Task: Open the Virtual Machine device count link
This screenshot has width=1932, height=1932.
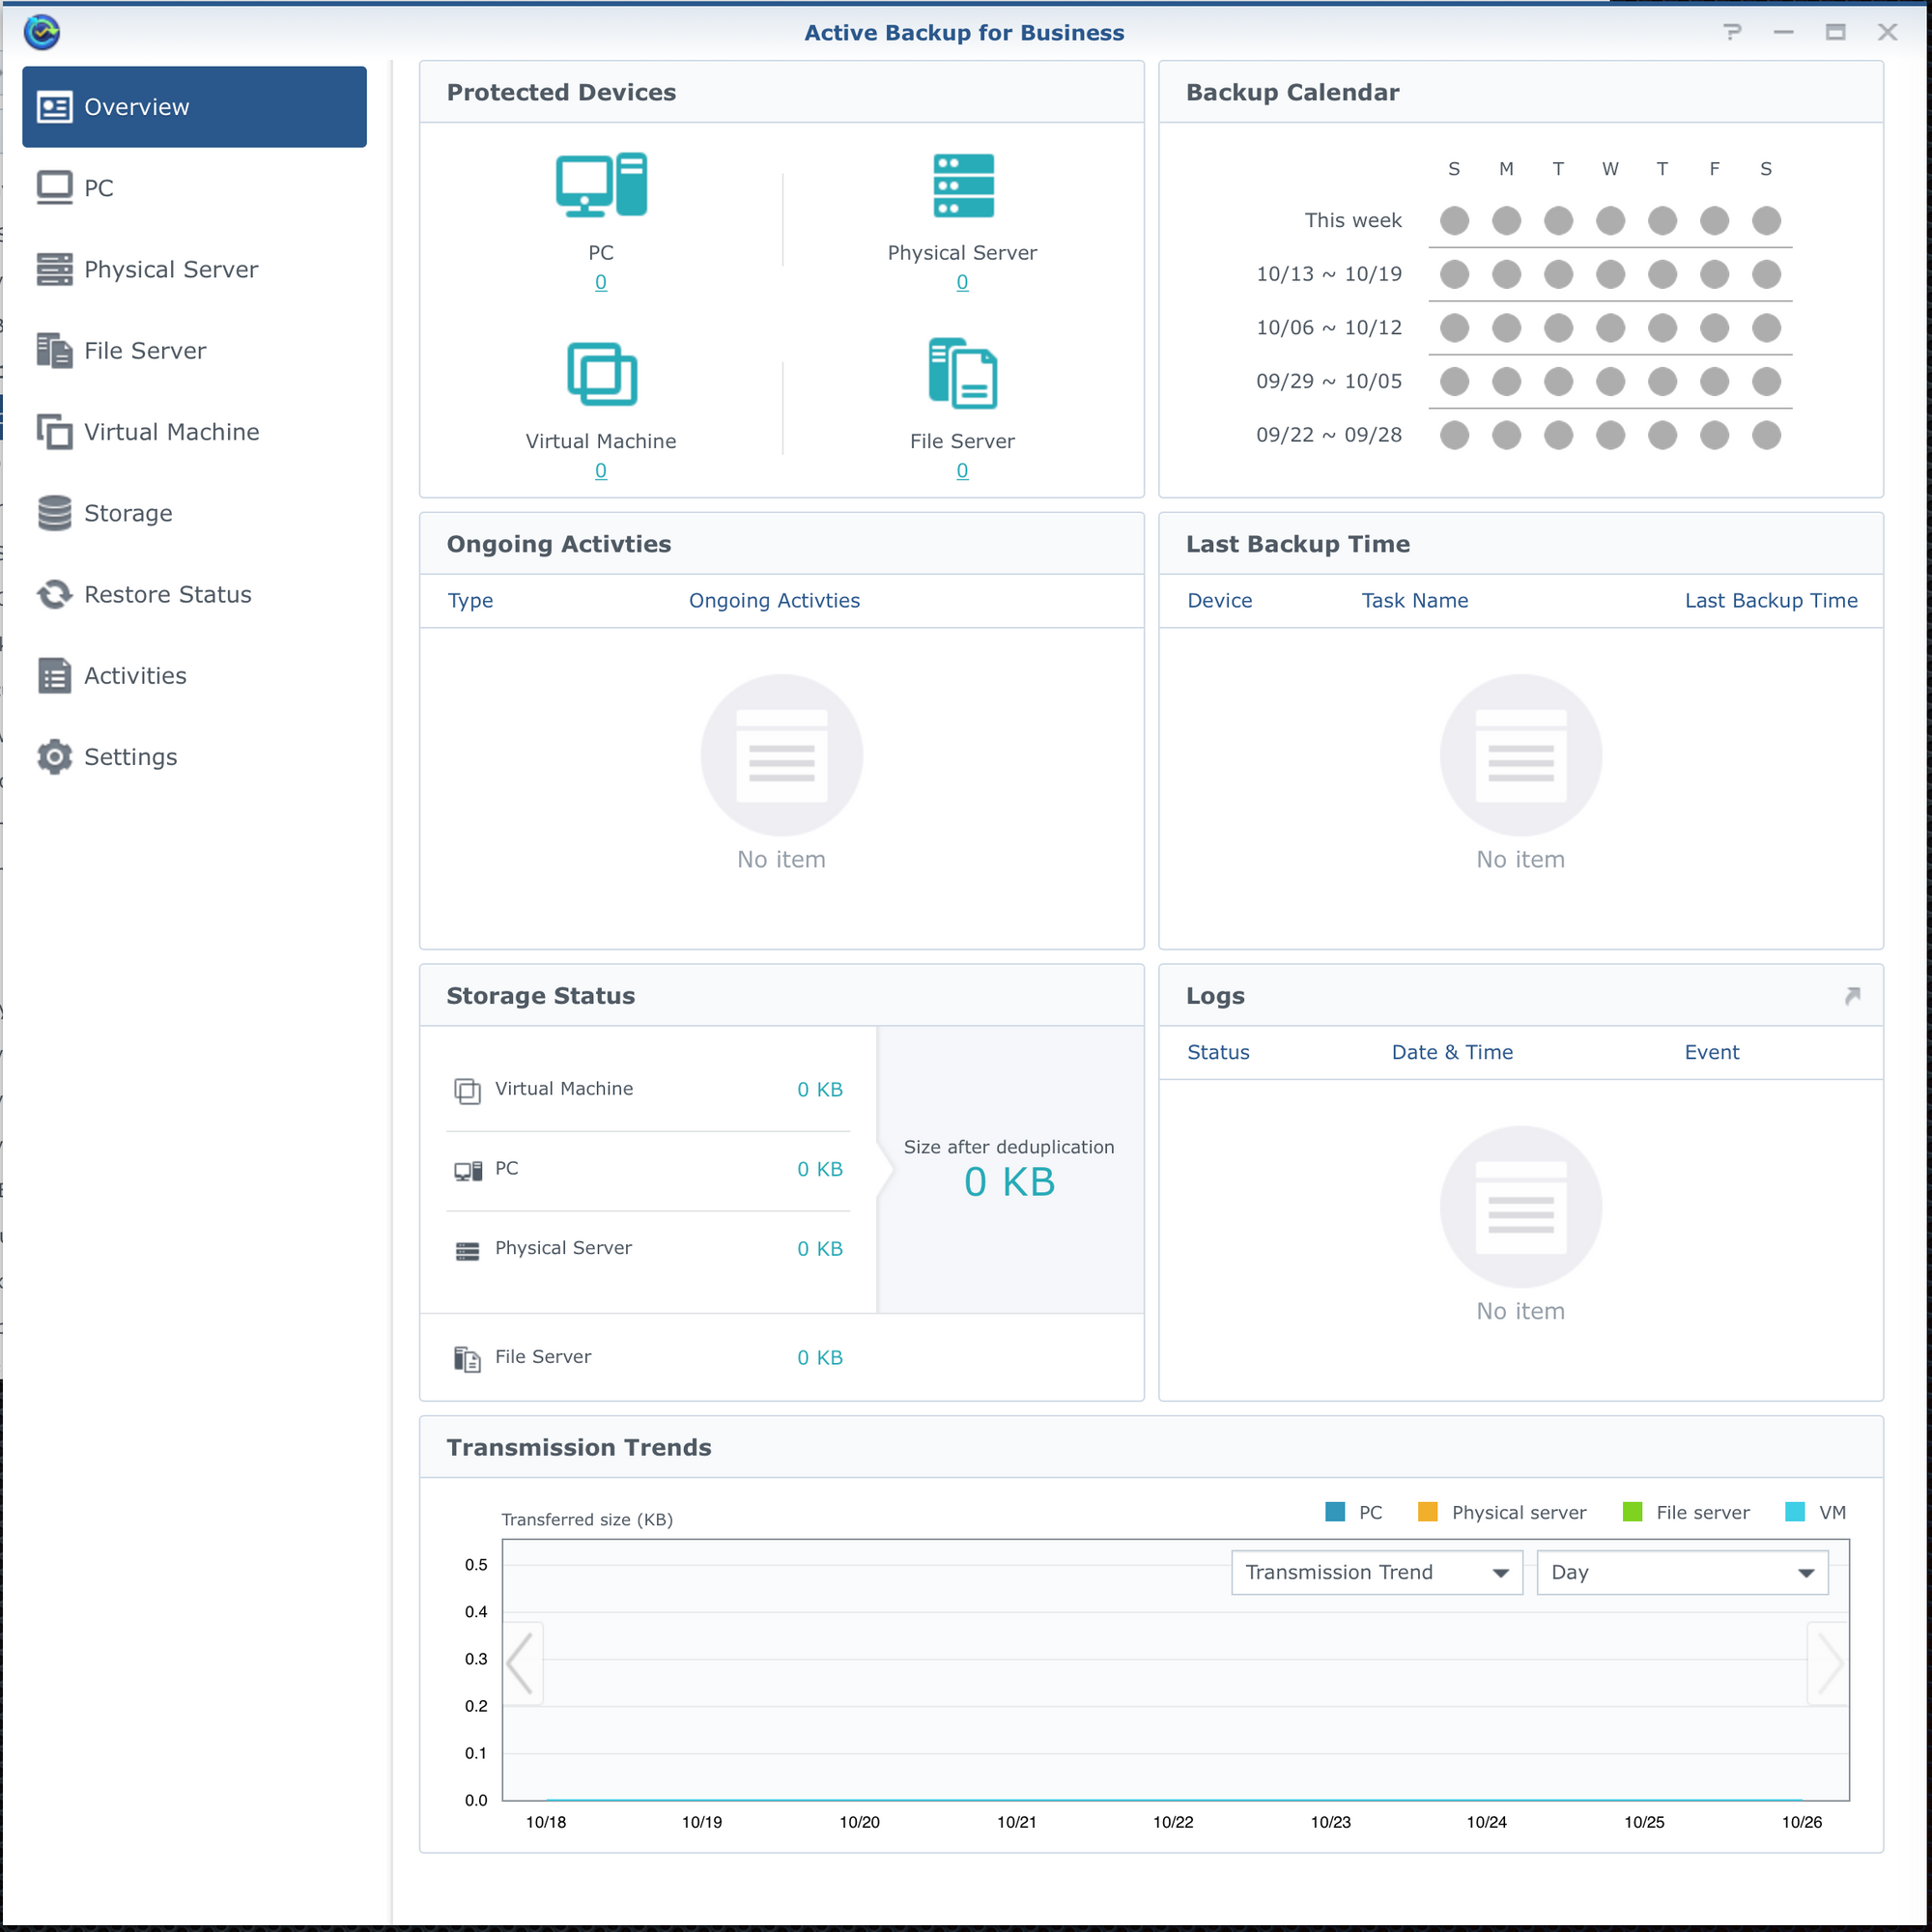Action: (x=601, y=470)
